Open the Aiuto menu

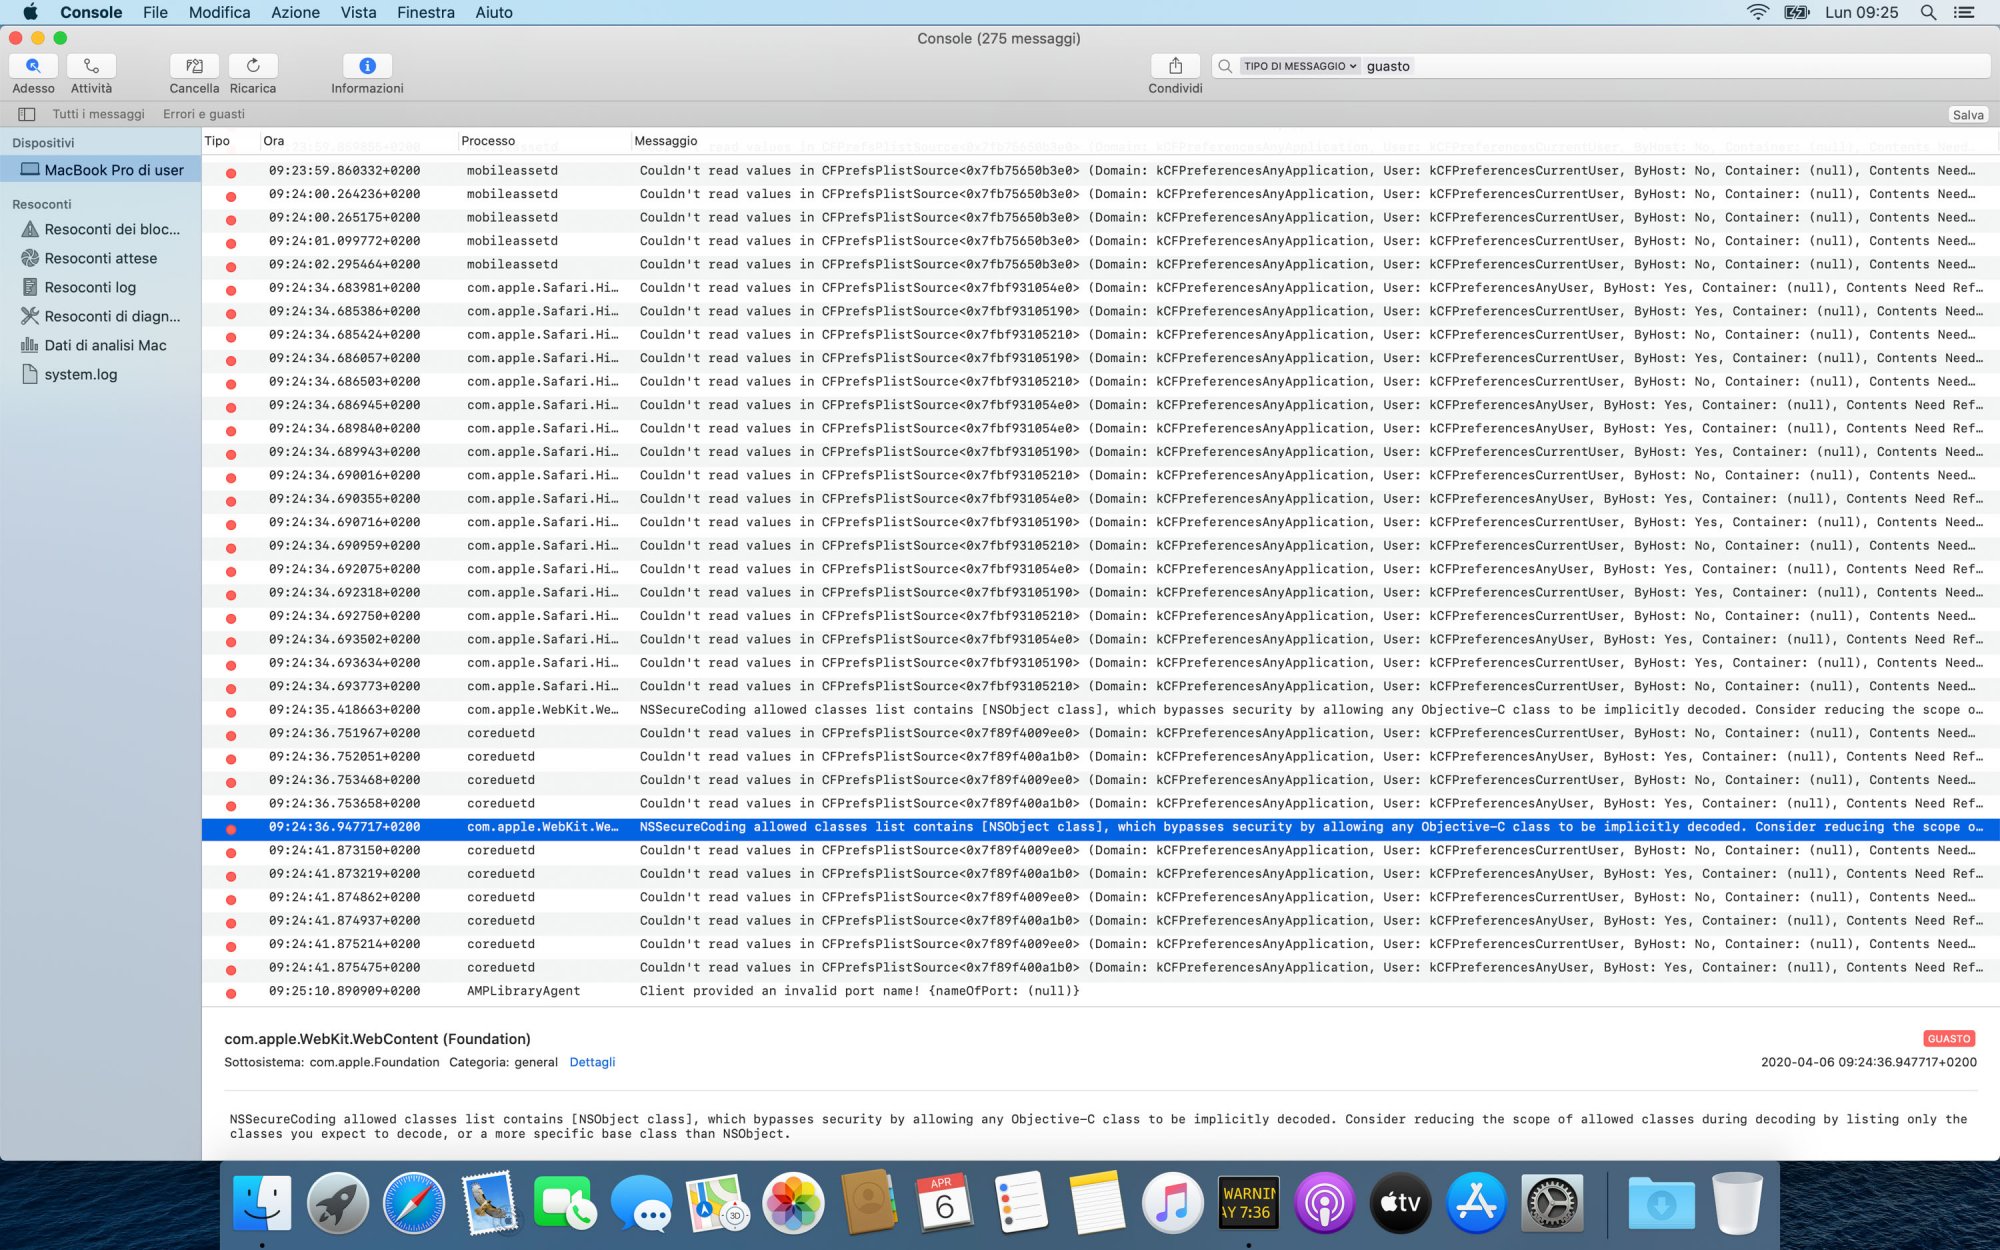494,12
